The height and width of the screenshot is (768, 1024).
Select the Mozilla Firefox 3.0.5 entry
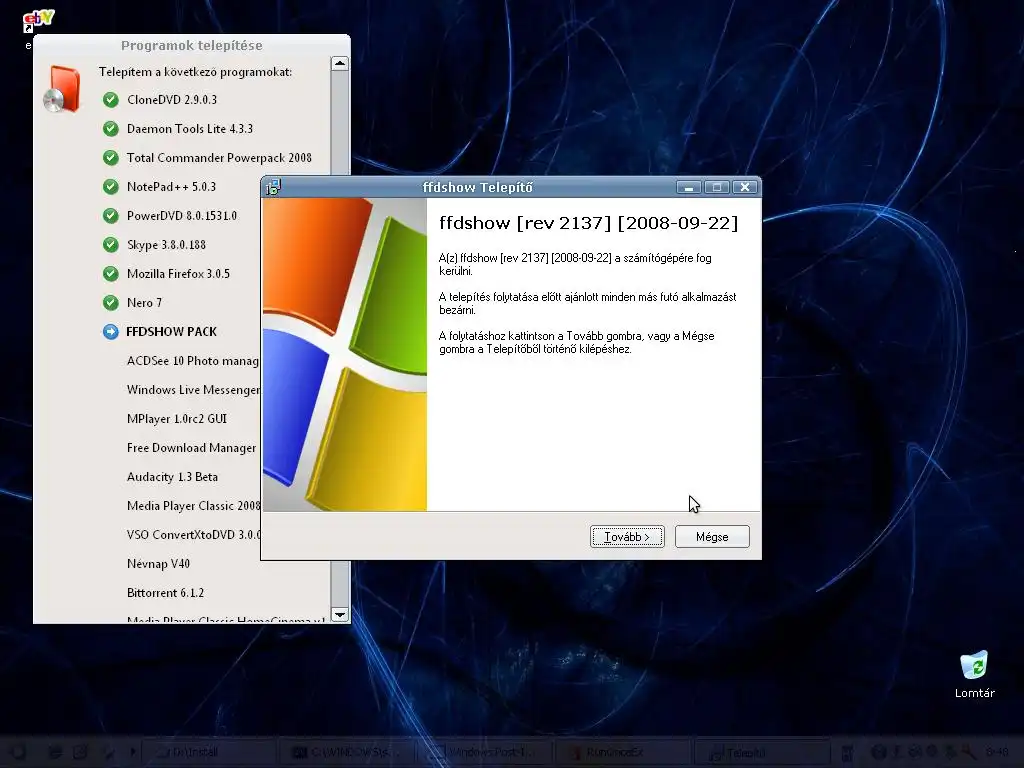178,274
